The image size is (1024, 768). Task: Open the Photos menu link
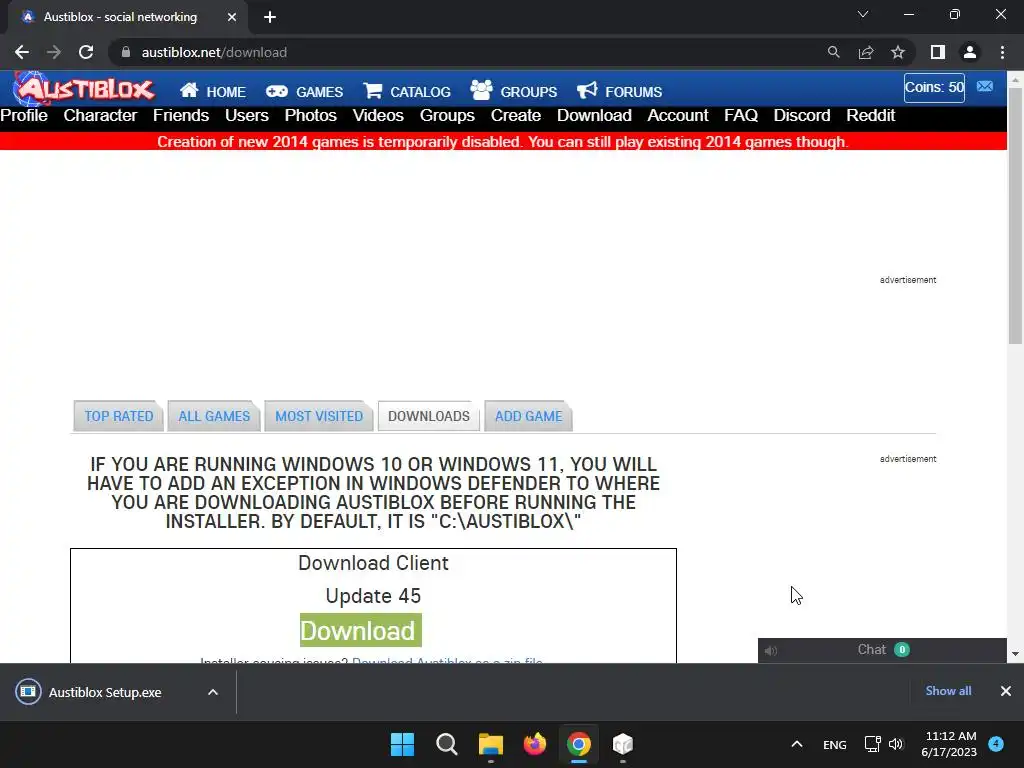point(310,116)
